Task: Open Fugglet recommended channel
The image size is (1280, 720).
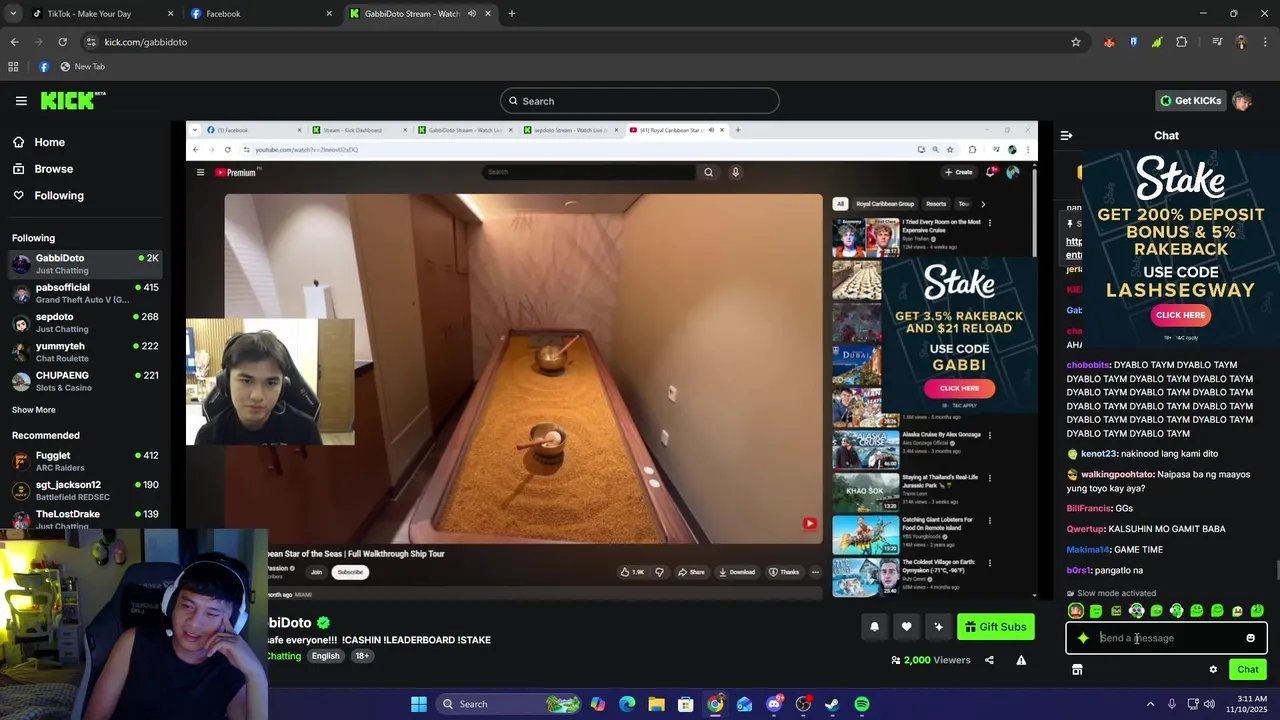Action: [86, 461]
